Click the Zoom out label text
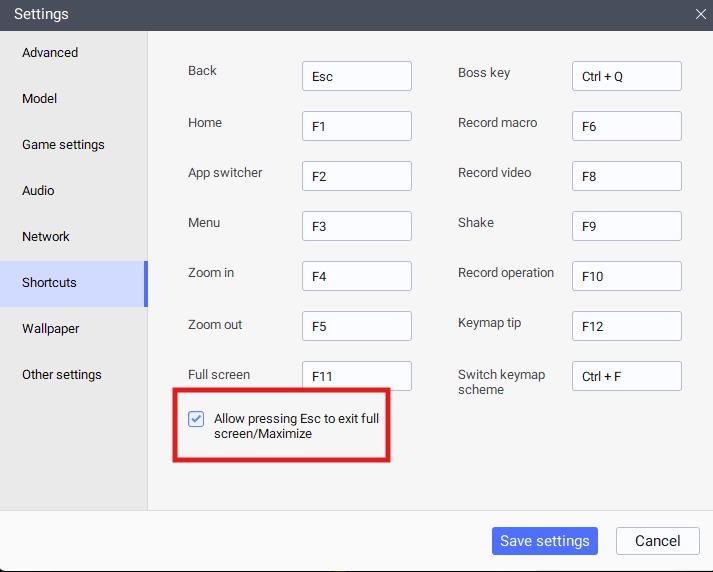713x572 pixels. point(215,325)
